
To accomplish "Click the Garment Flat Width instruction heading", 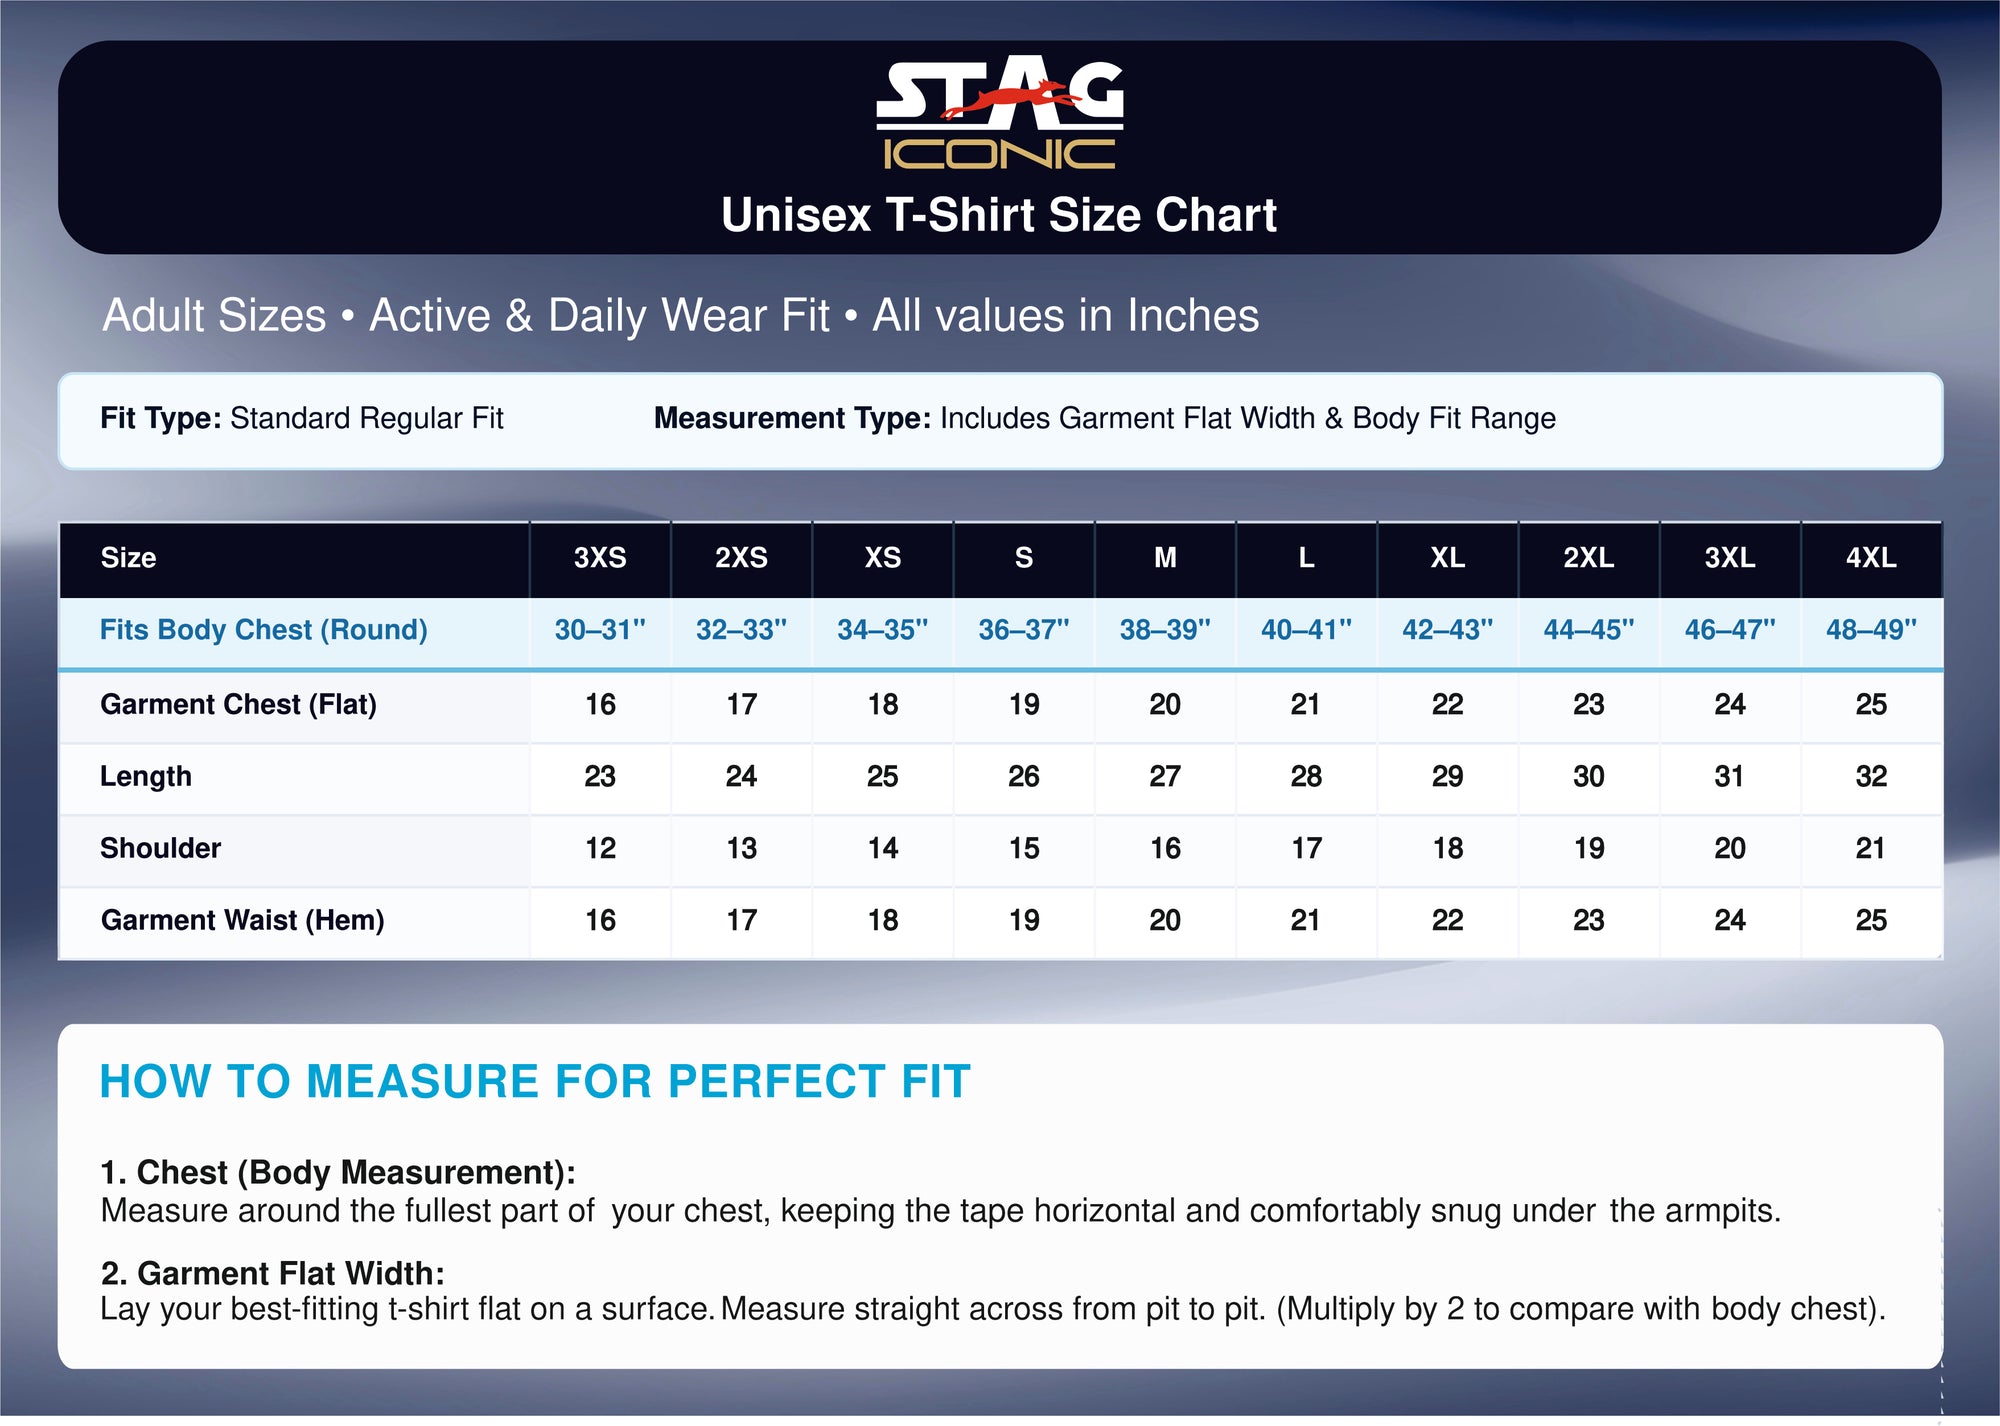I will tap(272, 1273).
